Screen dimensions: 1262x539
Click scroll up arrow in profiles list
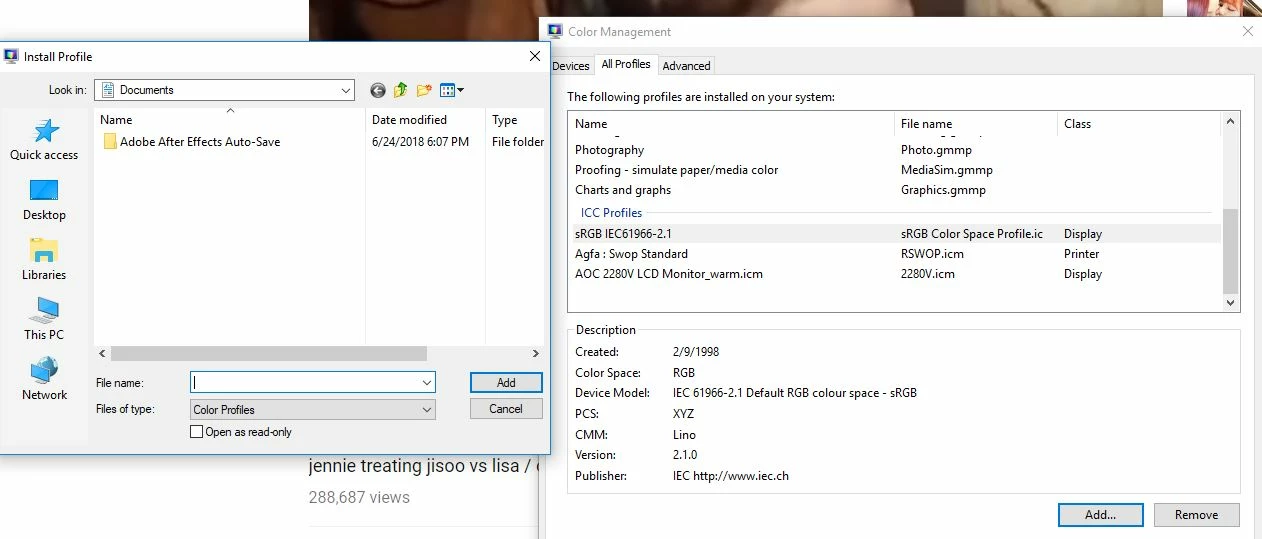[x=1230, y=120]
